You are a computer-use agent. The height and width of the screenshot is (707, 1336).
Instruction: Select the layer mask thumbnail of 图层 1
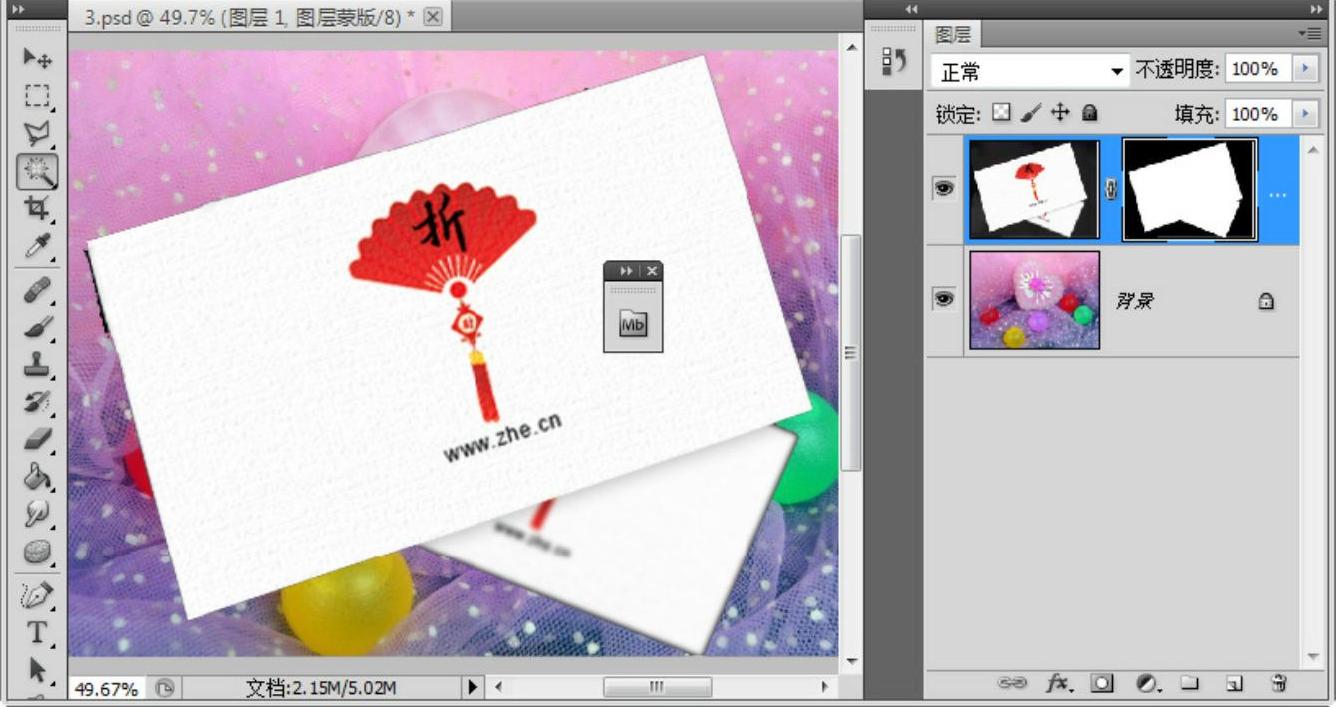pyautogui.click(x=1190, y=190)
